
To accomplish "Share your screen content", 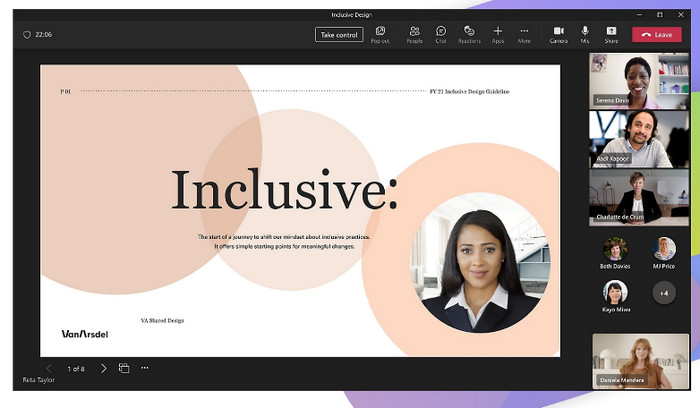I will [x=611, y=34].
